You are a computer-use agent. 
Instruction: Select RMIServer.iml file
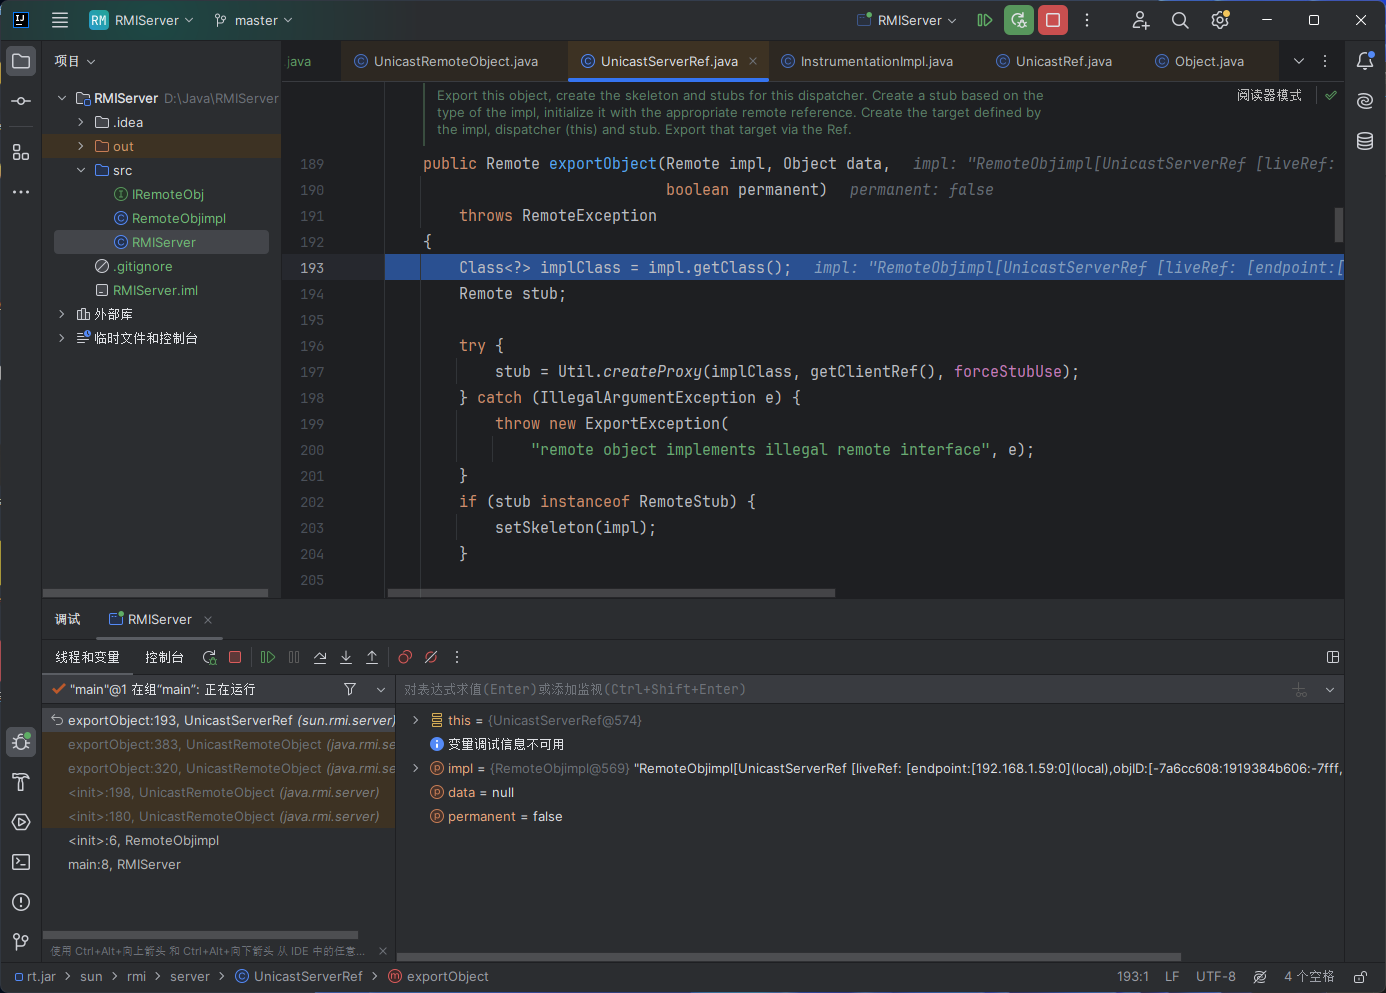[155, 290]
